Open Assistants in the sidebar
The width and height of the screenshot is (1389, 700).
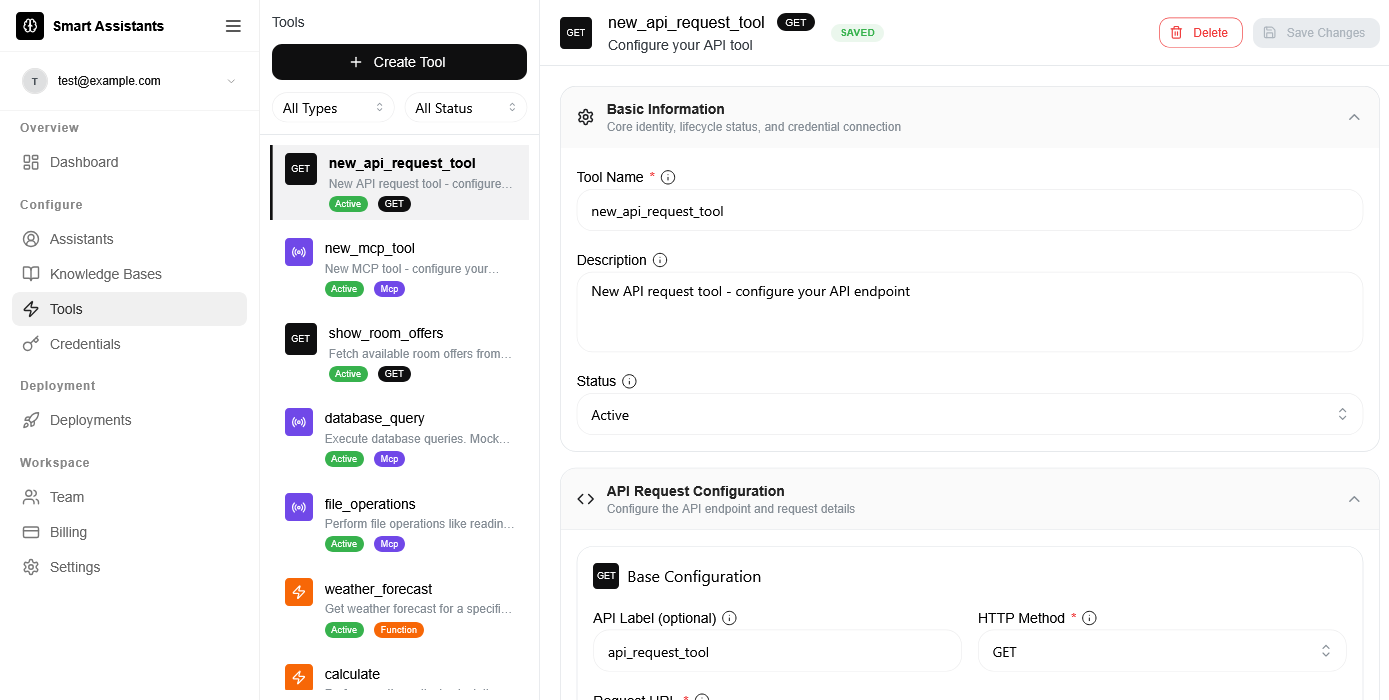tap(129, 239)
